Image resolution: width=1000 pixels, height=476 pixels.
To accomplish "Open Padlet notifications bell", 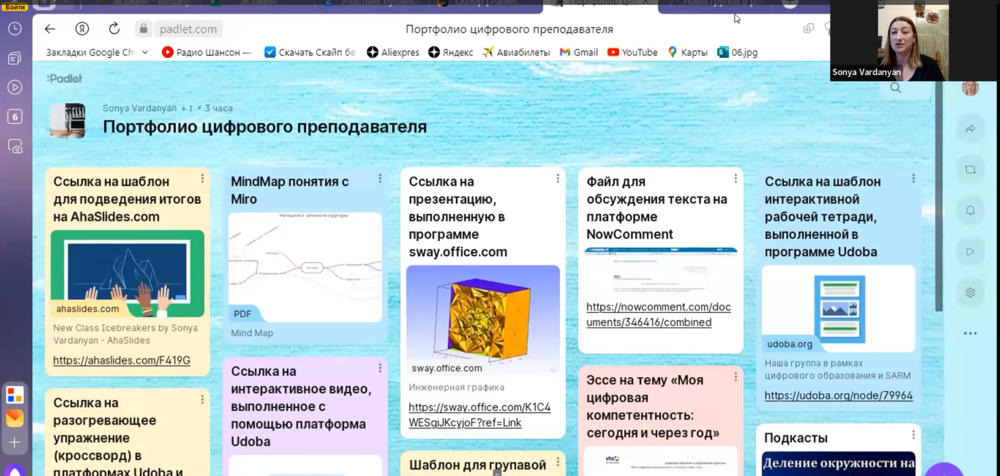I will coord(969,210).
